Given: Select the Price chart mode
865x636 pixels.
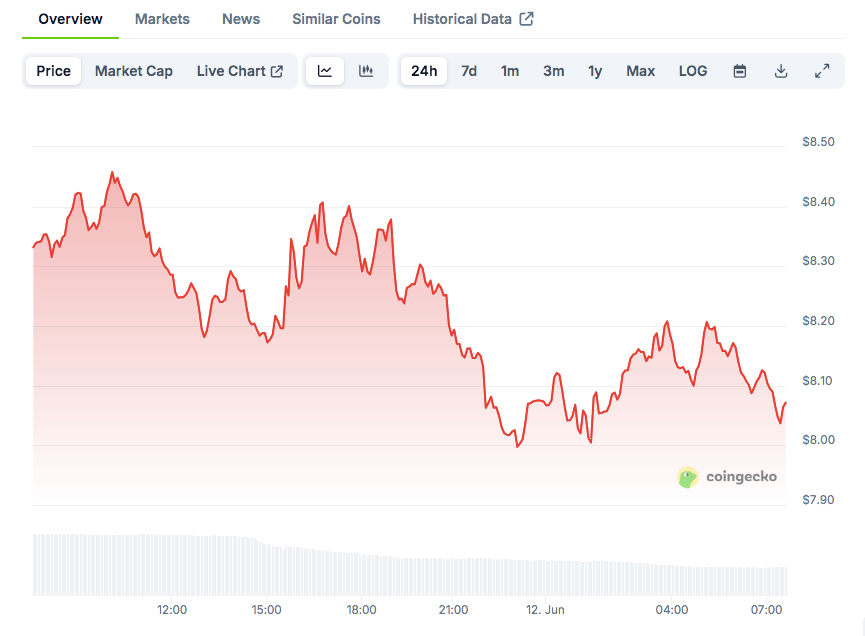Looking at the screenshot, I should click(x=54, y=71).
